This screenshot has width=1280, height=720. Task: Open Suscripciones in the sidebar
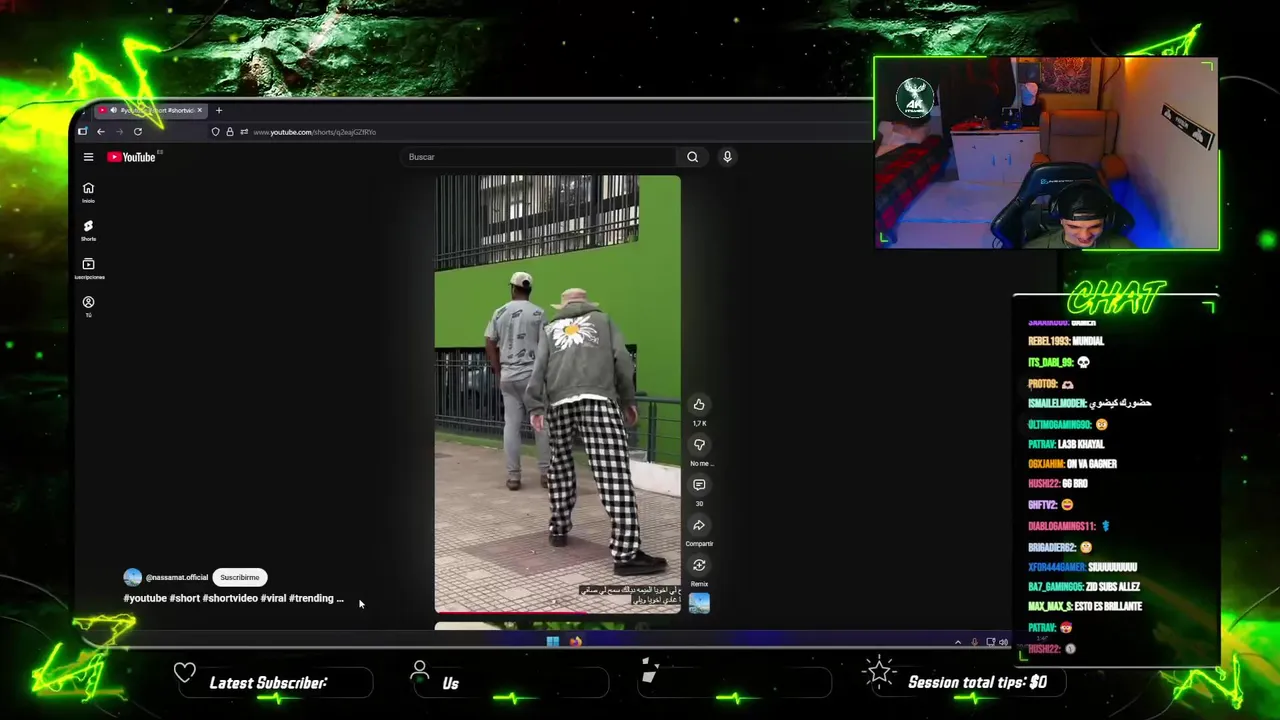[88, 268]
